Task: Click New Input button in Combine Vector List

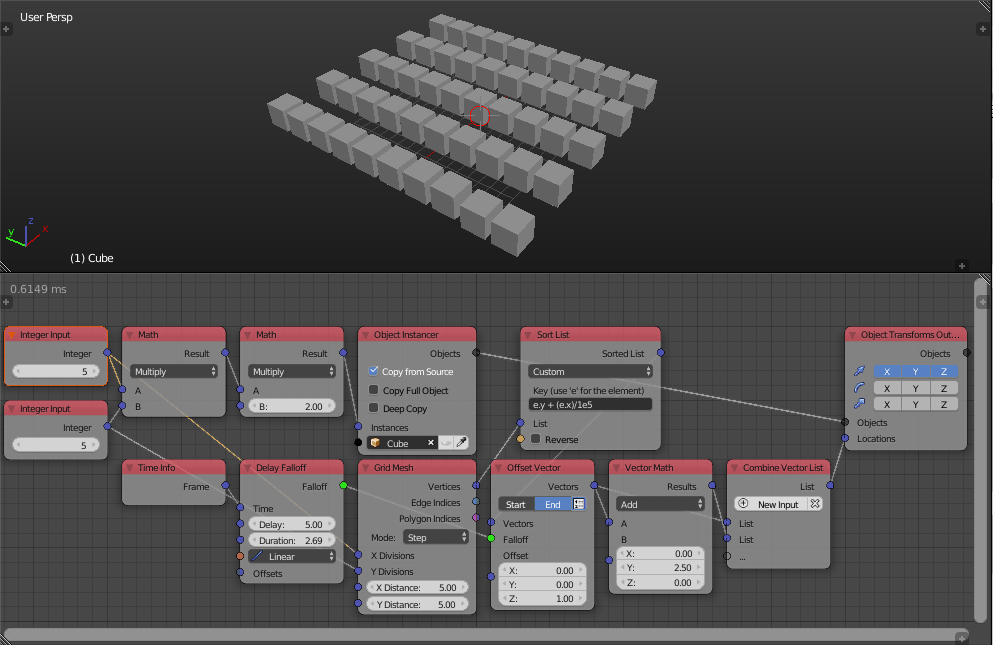Action: click(x=771, y=504)
